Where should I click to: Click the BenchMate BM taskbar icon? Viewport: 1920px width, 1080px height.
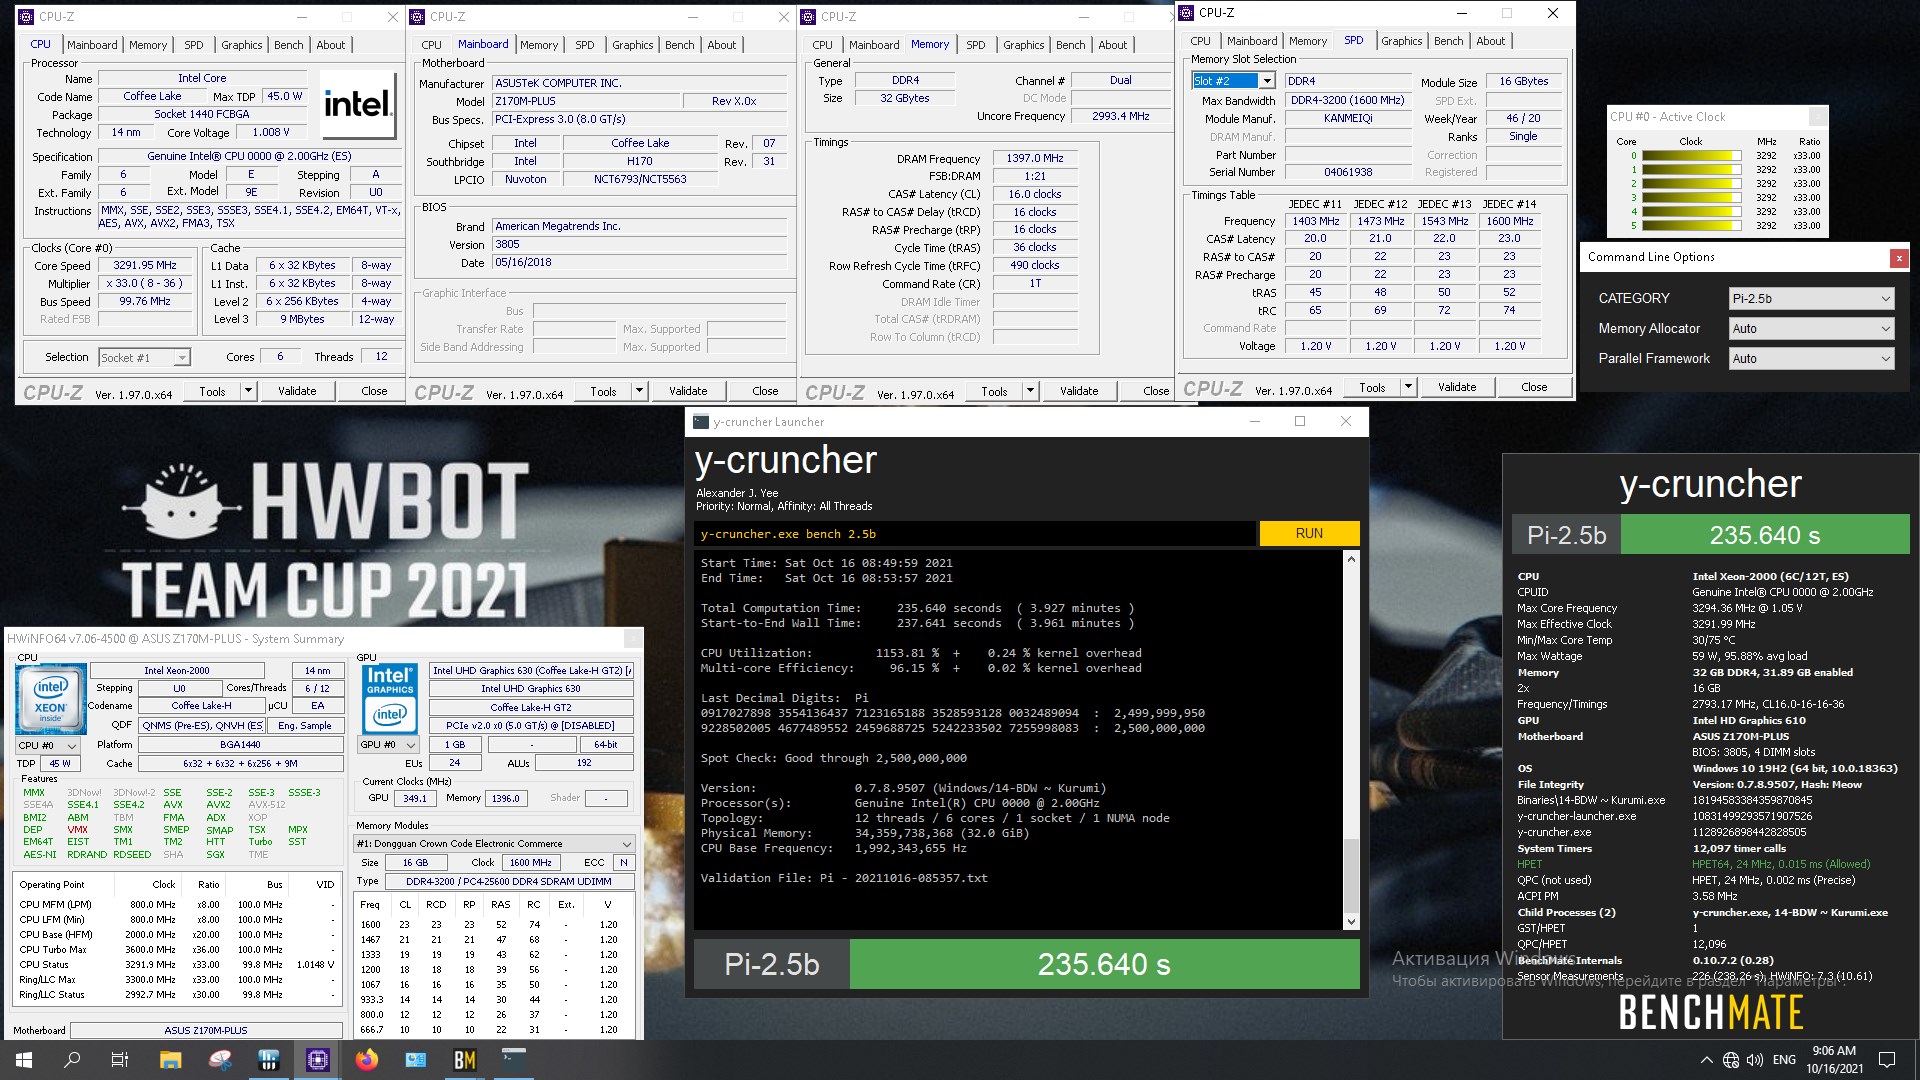(465, 1060)
